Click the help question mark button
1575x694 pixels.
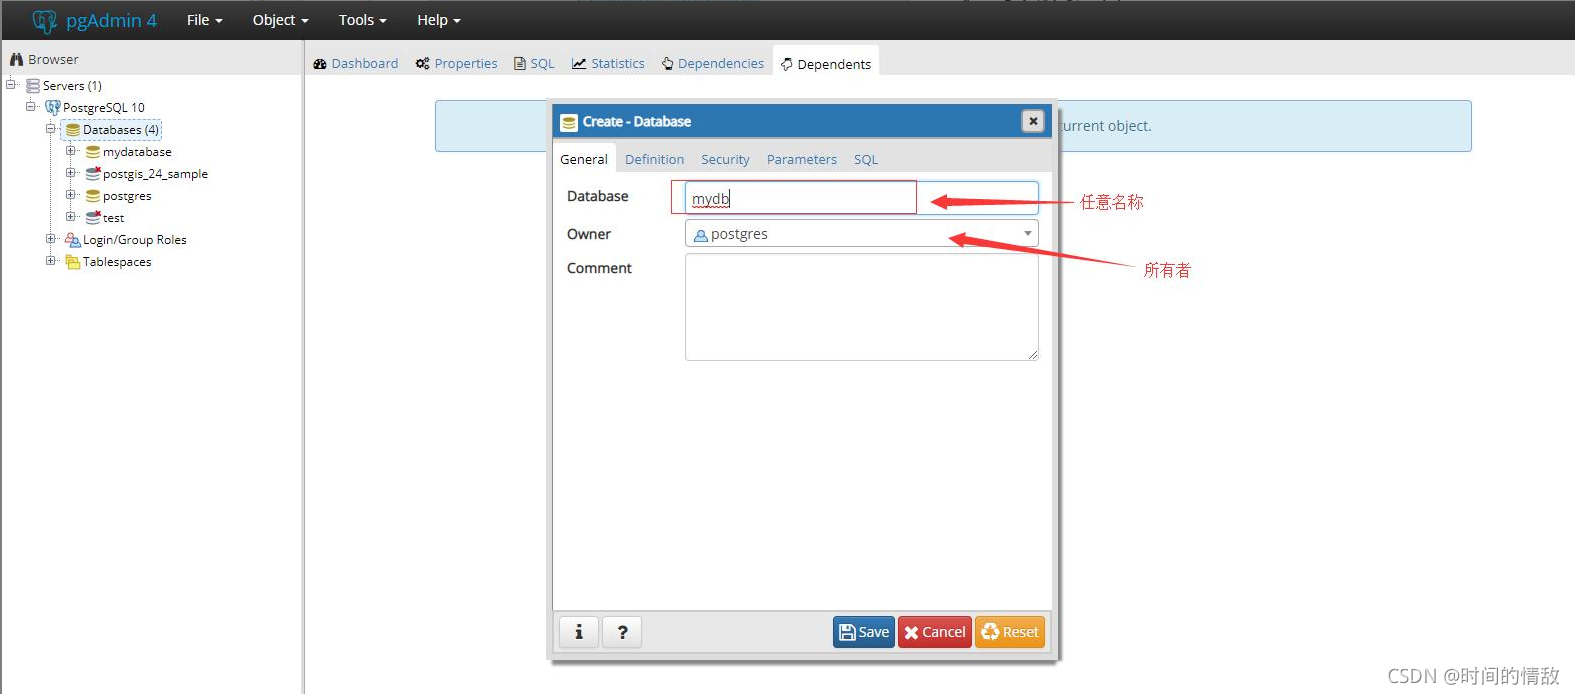click(x=622, y=632)
